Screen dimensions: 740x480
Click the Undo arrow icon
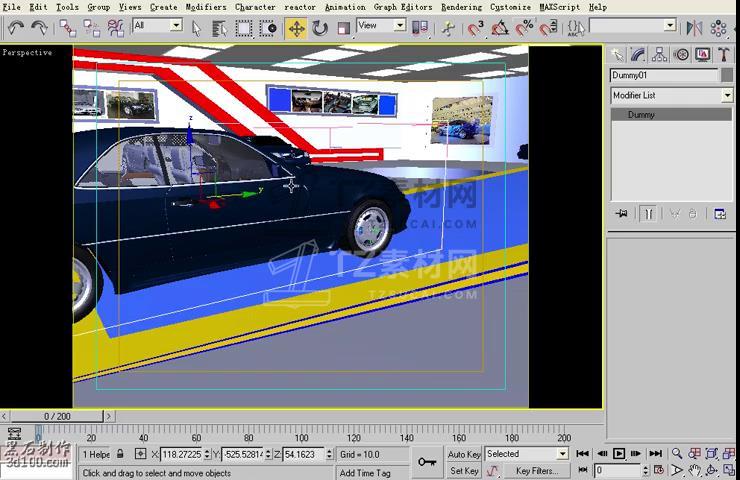point(14,28)
